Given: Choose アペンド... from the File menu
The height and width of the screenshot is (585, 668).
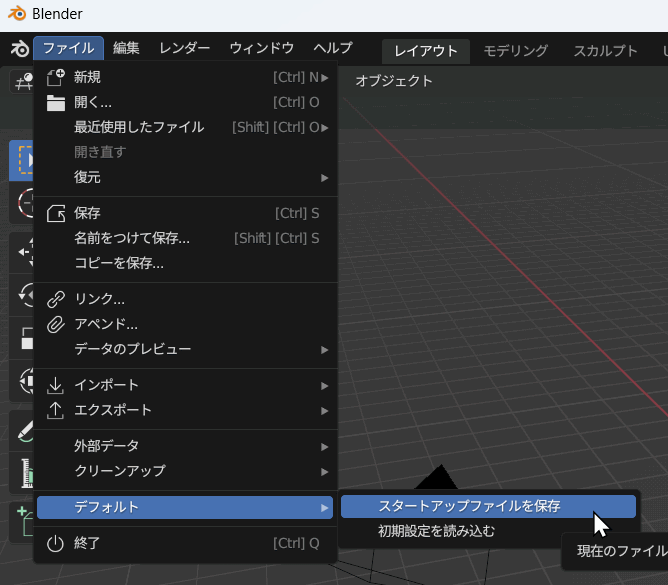Looking at the screenshot, I should pos(185,324).
